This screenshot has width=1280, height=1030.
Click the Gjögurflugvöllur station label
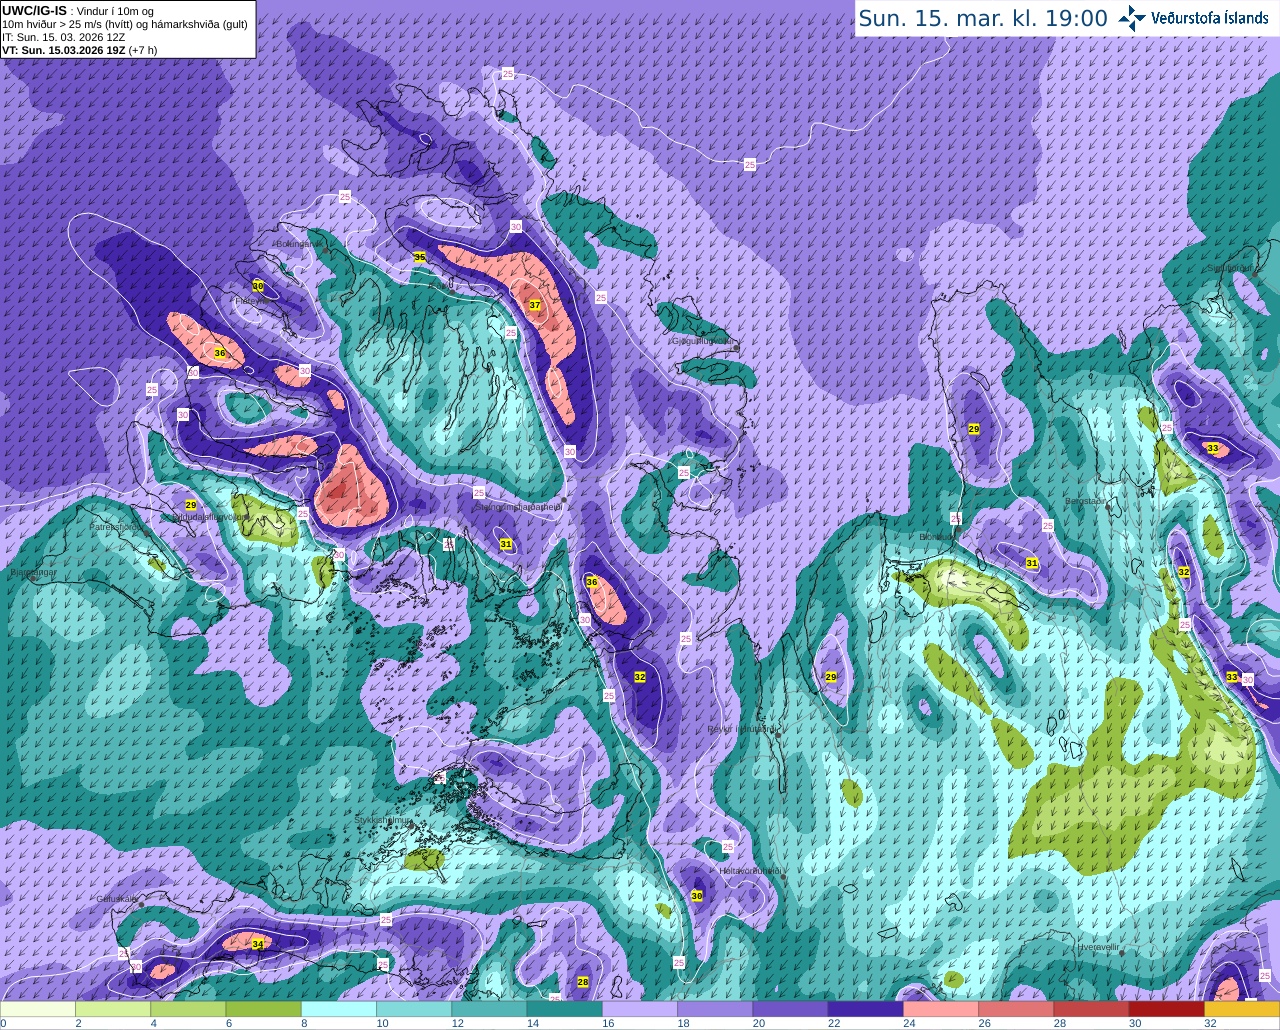[703, 341]
